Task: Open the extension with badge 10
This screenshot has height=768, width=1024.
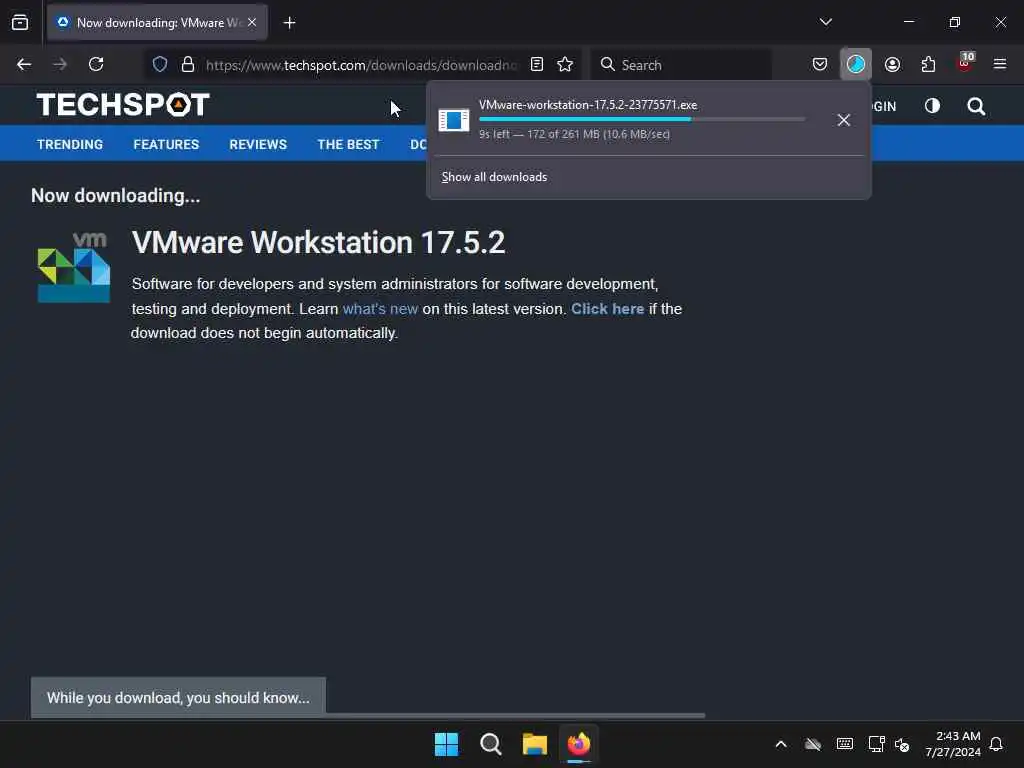Action: 965,63
